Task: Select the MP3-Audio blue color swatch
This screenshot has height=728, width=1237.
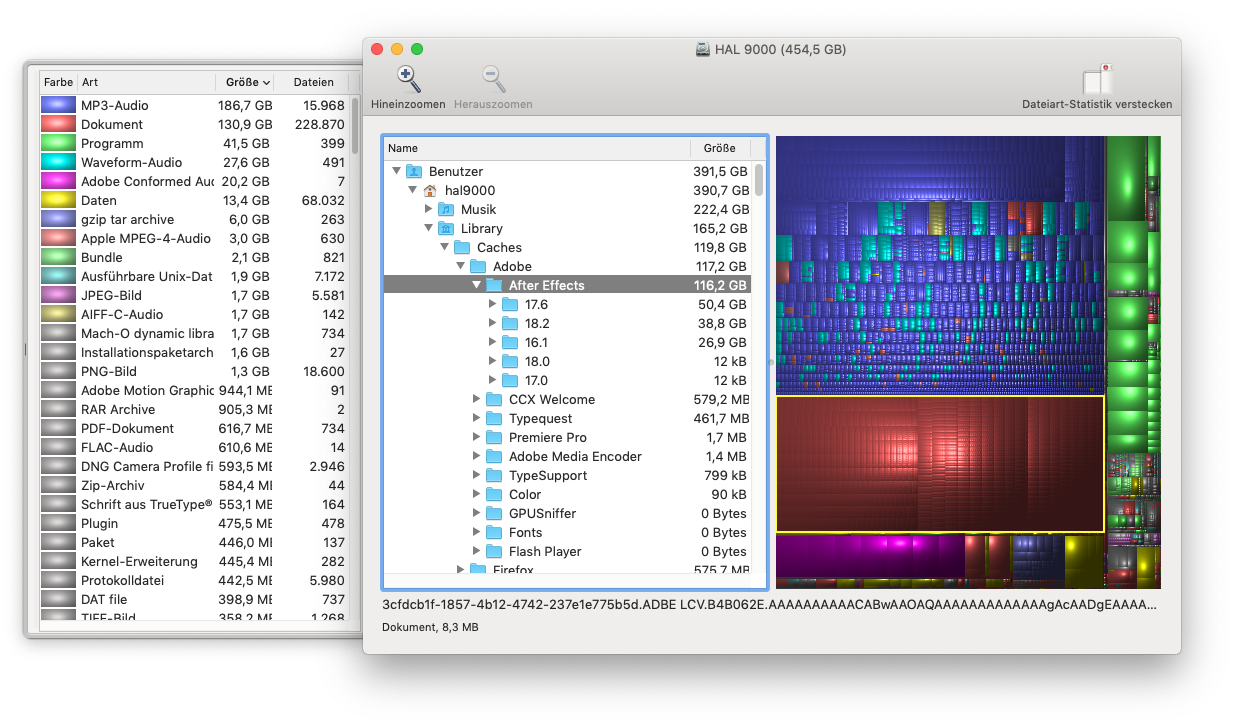Action: coord(59,106)
